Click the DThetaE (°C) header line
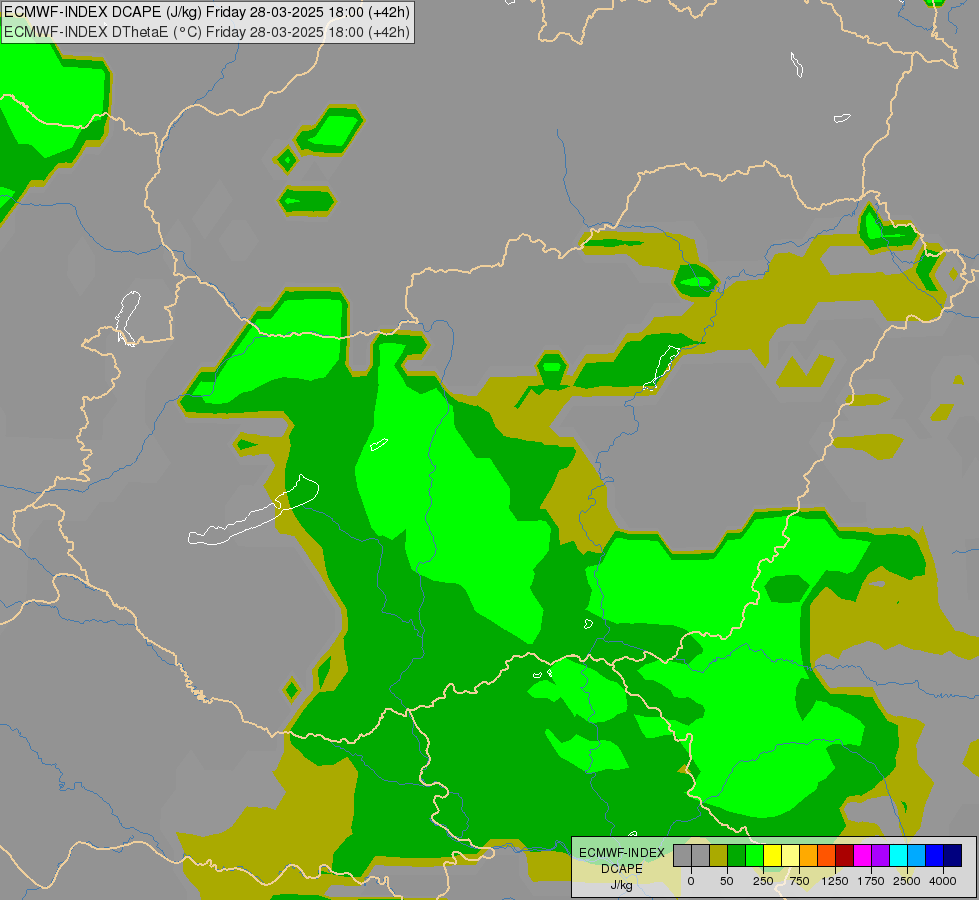This screenshot has width=979, height=900. tap(207, 32)
